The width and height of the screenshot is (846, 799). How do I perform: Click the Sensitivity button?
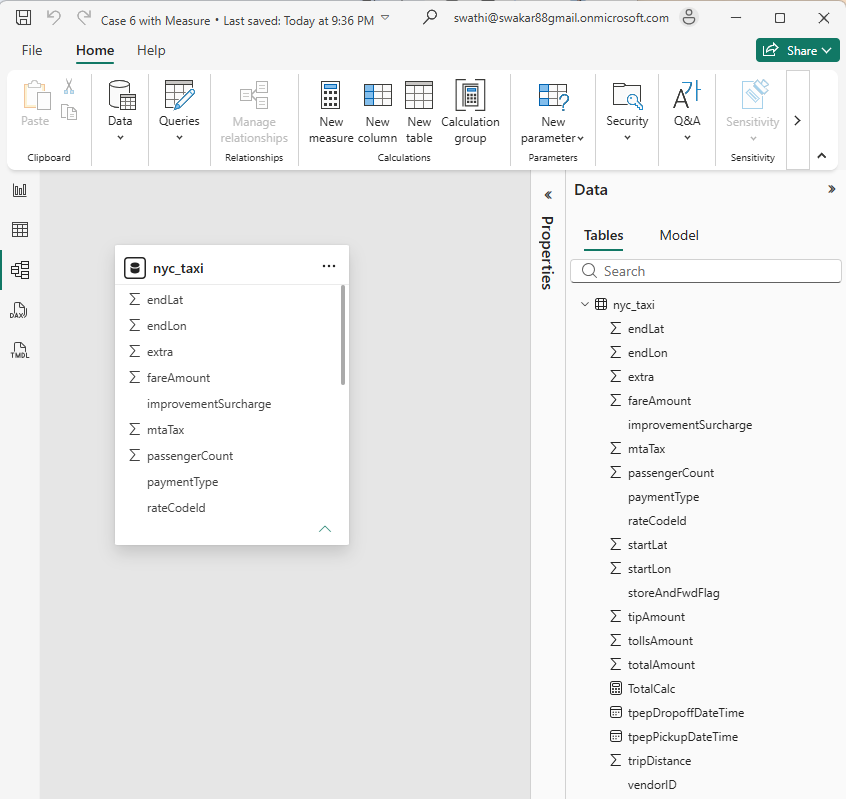(x=753, y=111)
